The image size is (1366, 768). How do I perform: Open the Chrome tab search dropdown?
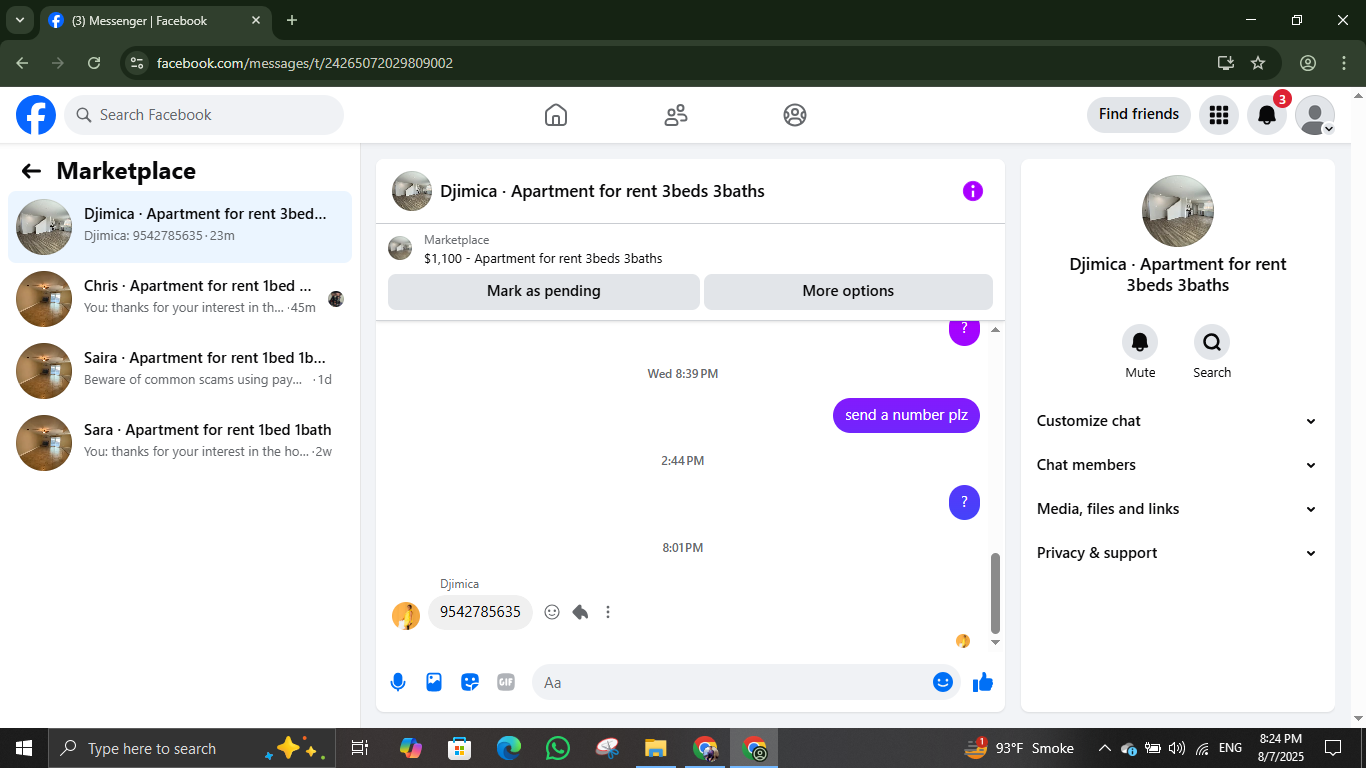point(19,20)
